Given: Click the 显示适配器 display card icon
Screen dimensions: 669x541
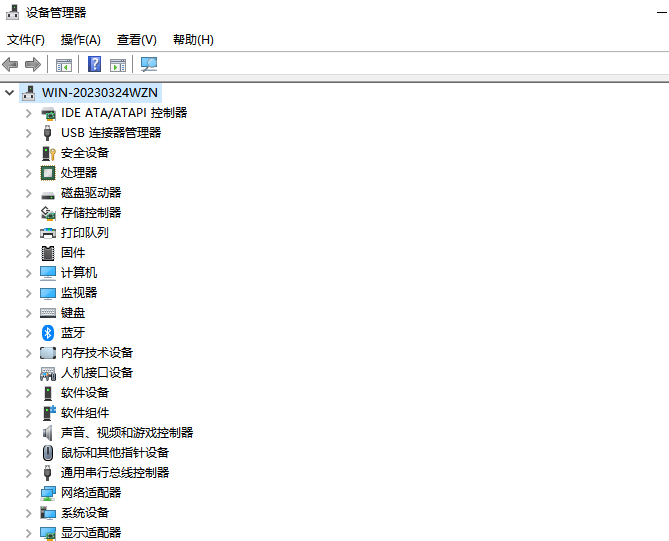Looking at the screenshot, I should point(48,533).
